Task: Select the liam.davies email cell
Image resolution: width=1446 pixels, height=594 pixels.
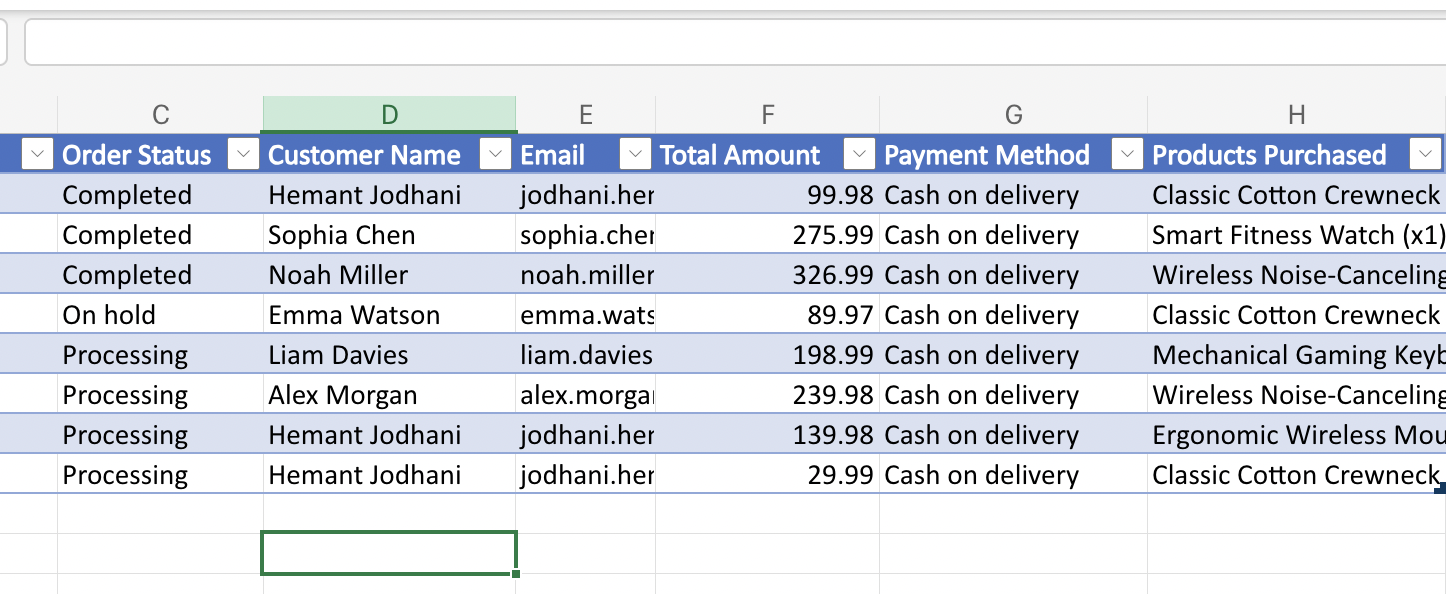Action: pos(585,355)
